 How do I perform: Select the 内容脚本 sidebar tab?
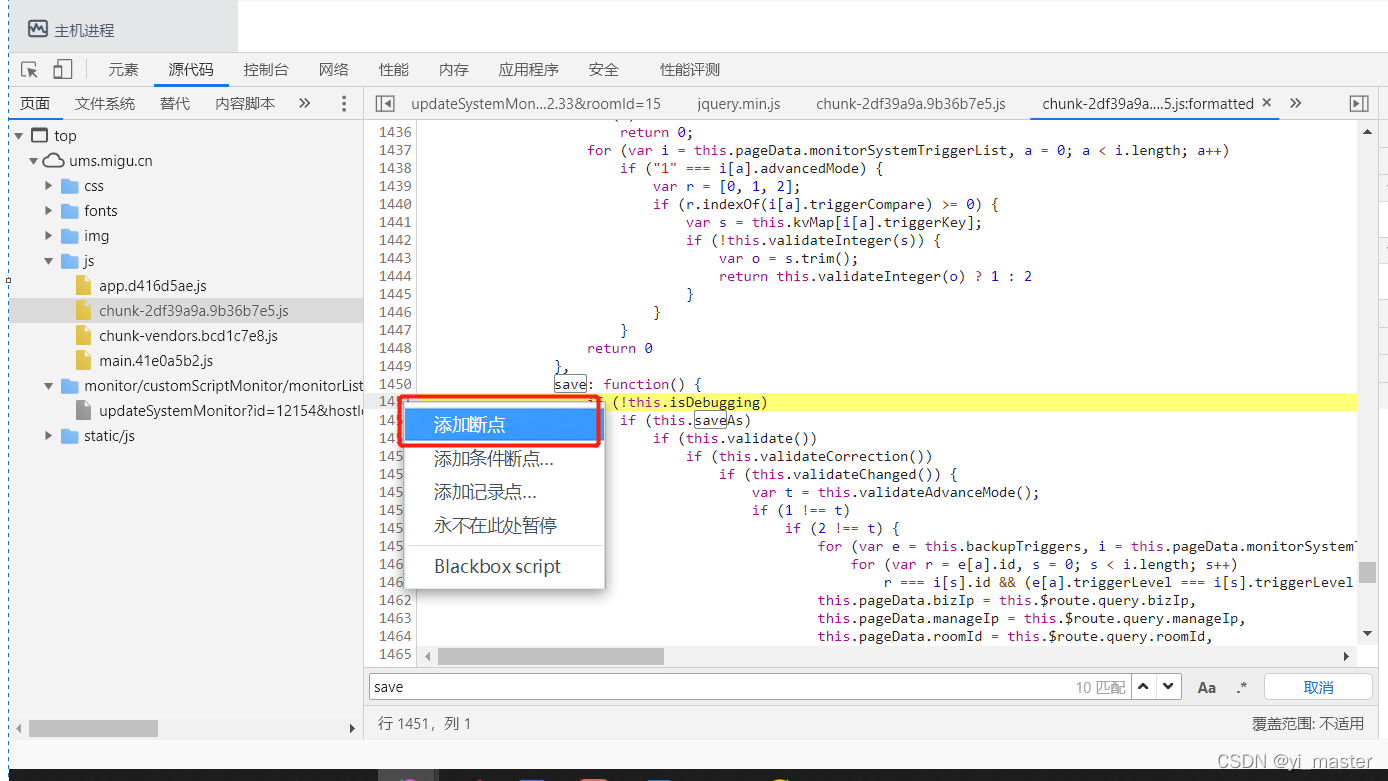click(x=245, y=103)
